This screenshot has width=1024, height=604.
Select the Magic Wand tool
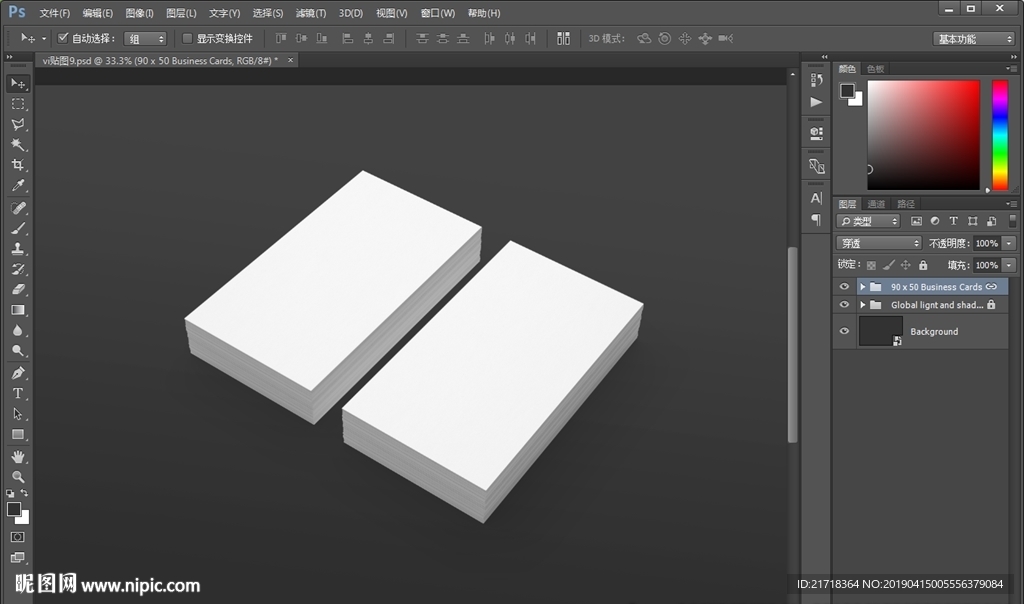[18, 145]
